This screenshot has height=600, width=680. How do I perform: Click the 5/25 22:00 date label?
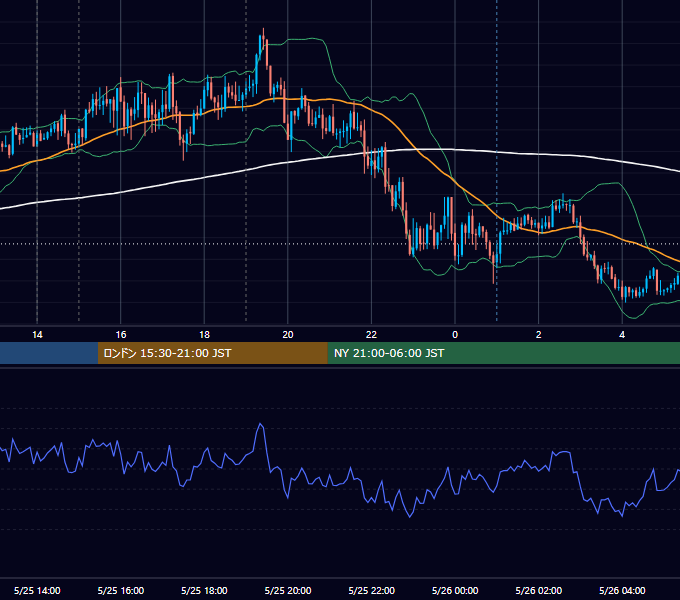[x=372, y=590]
